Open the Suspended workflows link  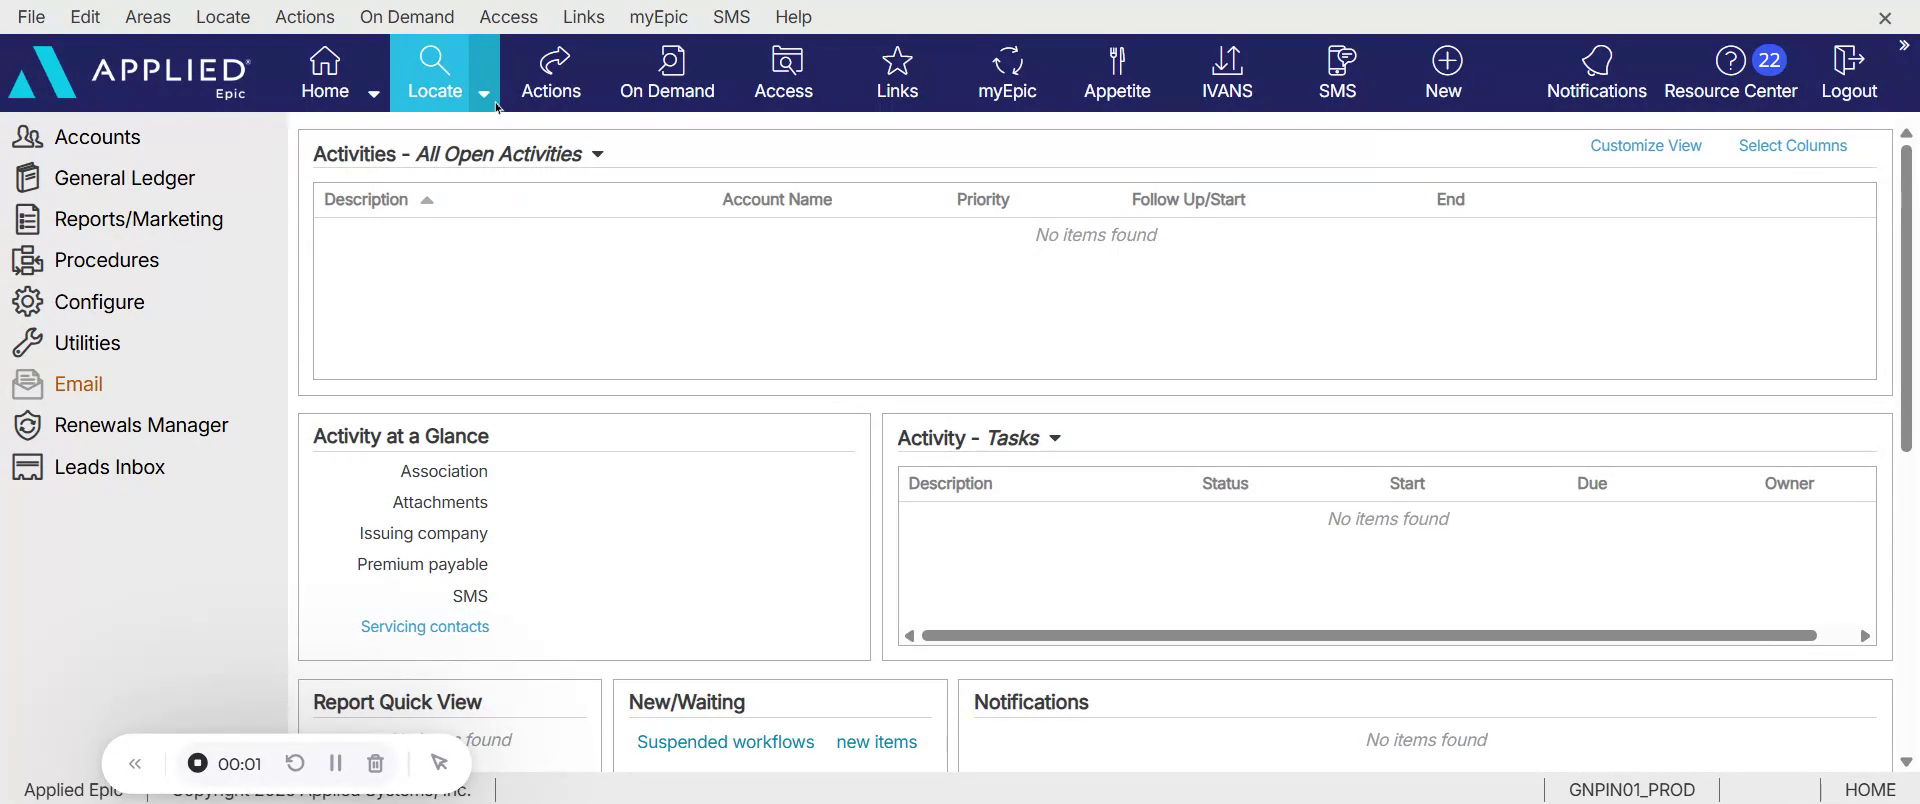[726, 742]
